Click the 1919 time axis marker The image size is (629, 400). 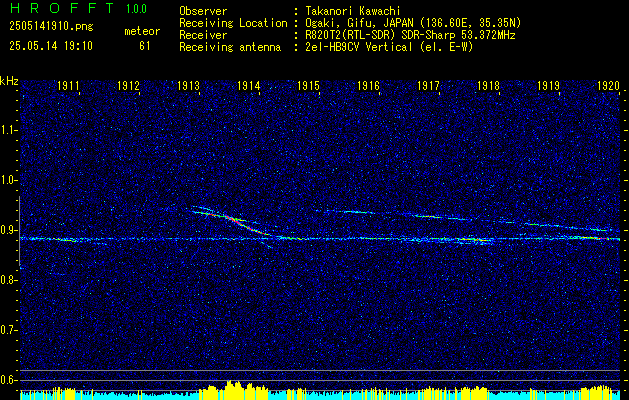coord(548,85)
